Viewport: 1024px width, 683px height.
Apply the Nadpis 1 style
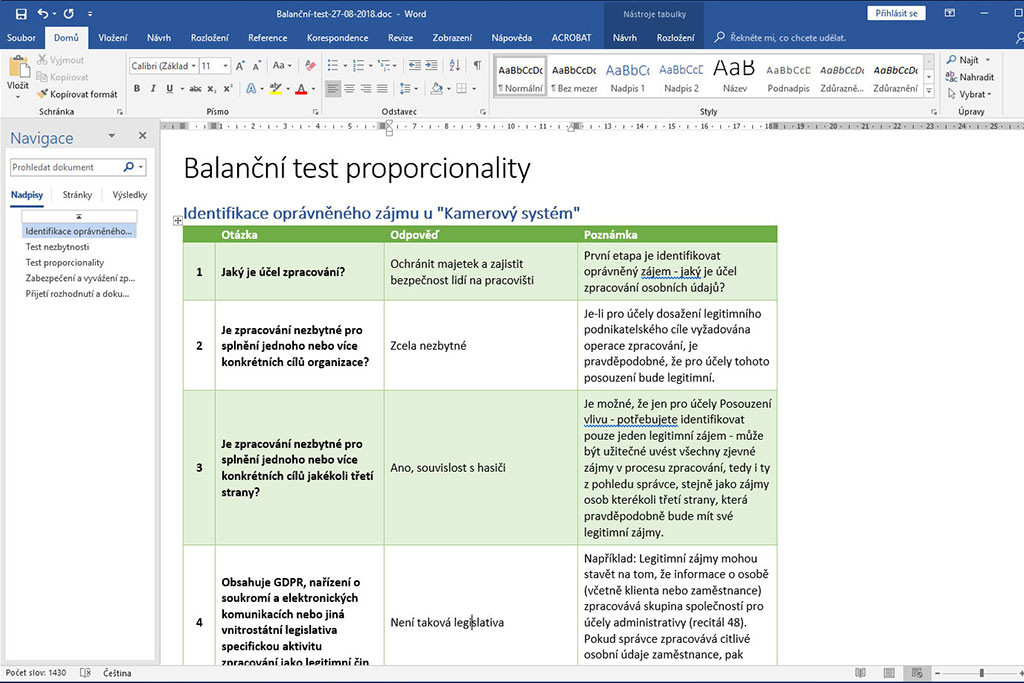click(x=628, y=76)
